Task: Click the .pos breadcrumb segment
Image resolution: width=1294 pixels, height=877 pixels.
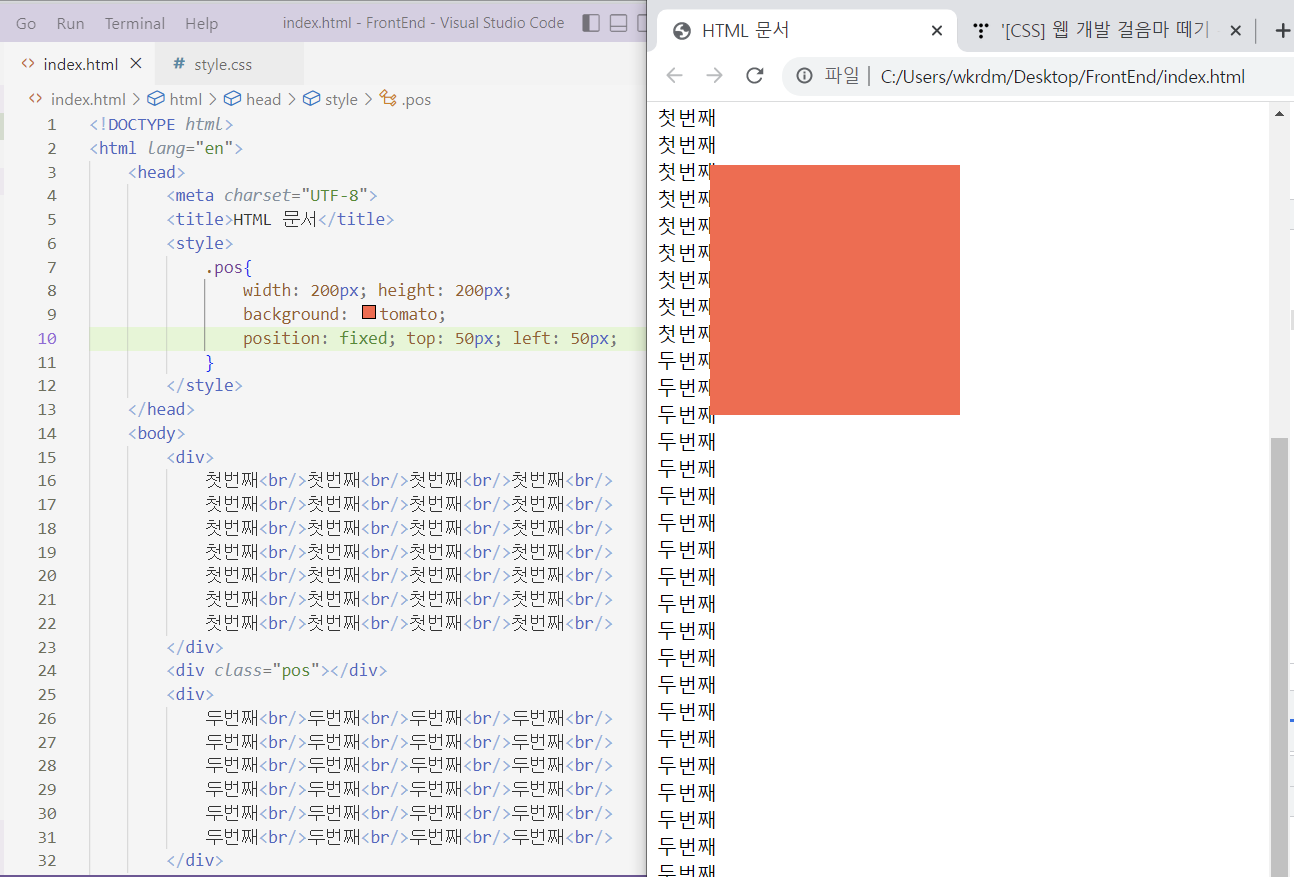Action: click(416, 99)
